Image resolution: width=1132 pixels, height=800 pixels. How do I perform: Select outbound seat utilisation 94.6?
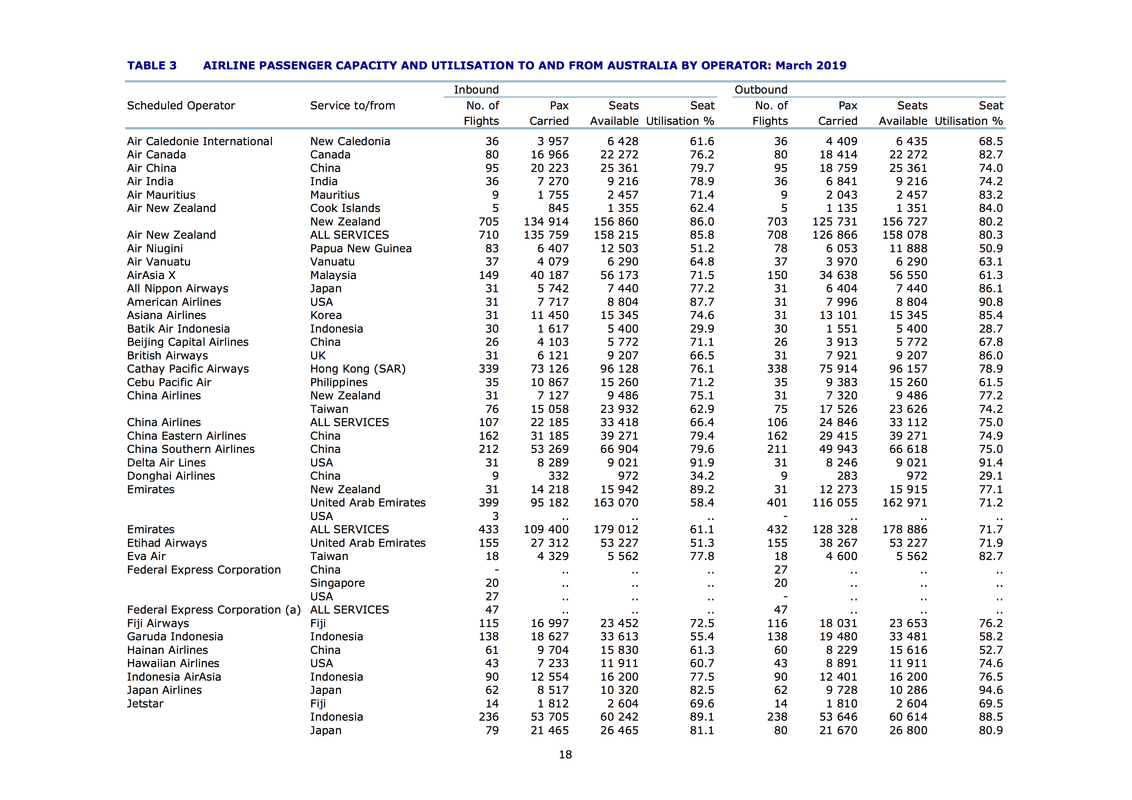[x=991, y=690]
